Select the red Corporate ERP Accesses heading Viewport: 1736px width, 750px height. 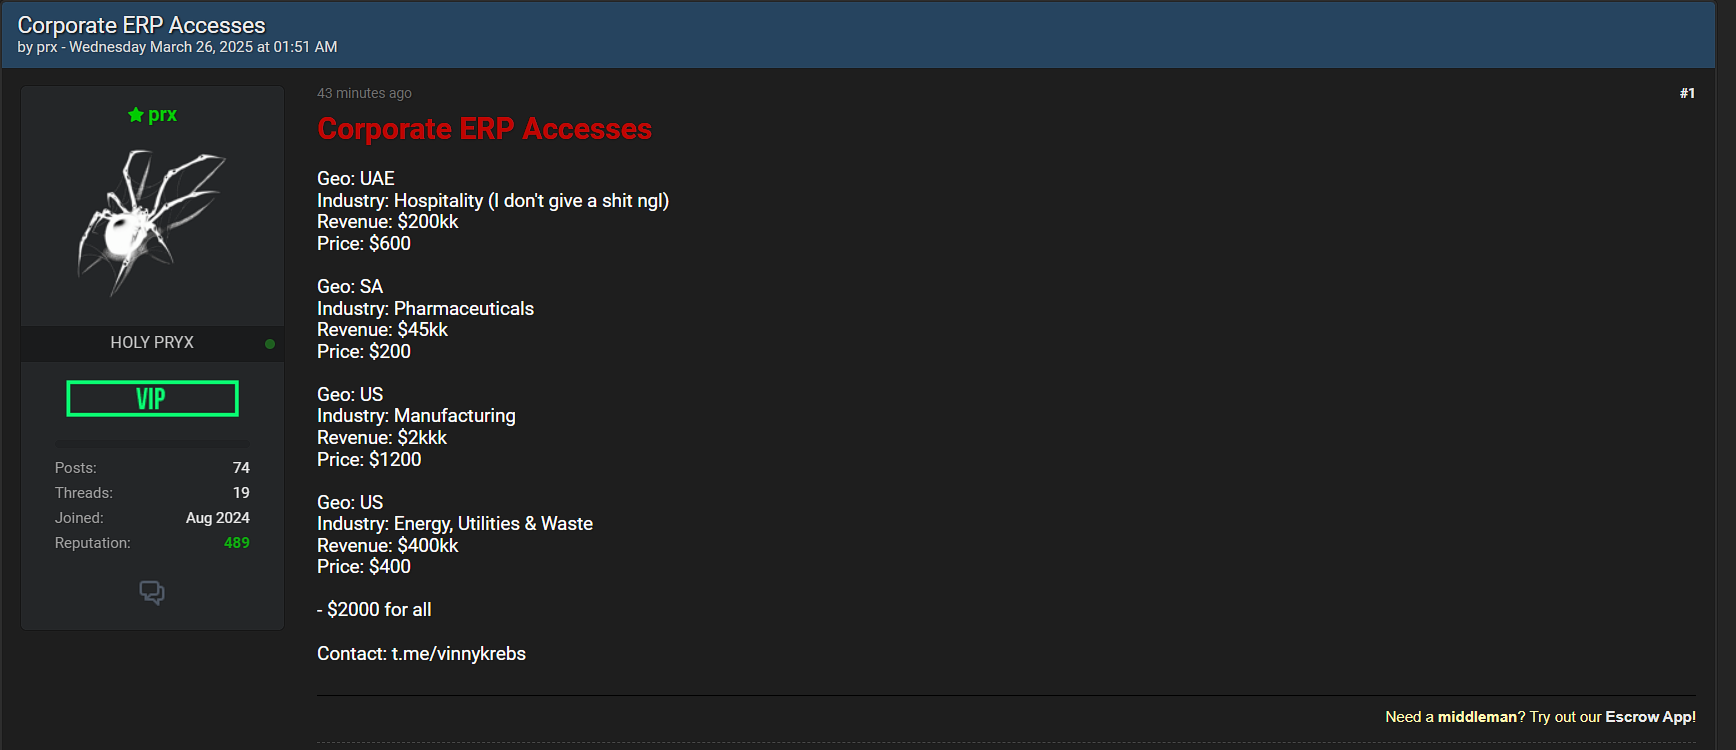click(x=484, y=129)
